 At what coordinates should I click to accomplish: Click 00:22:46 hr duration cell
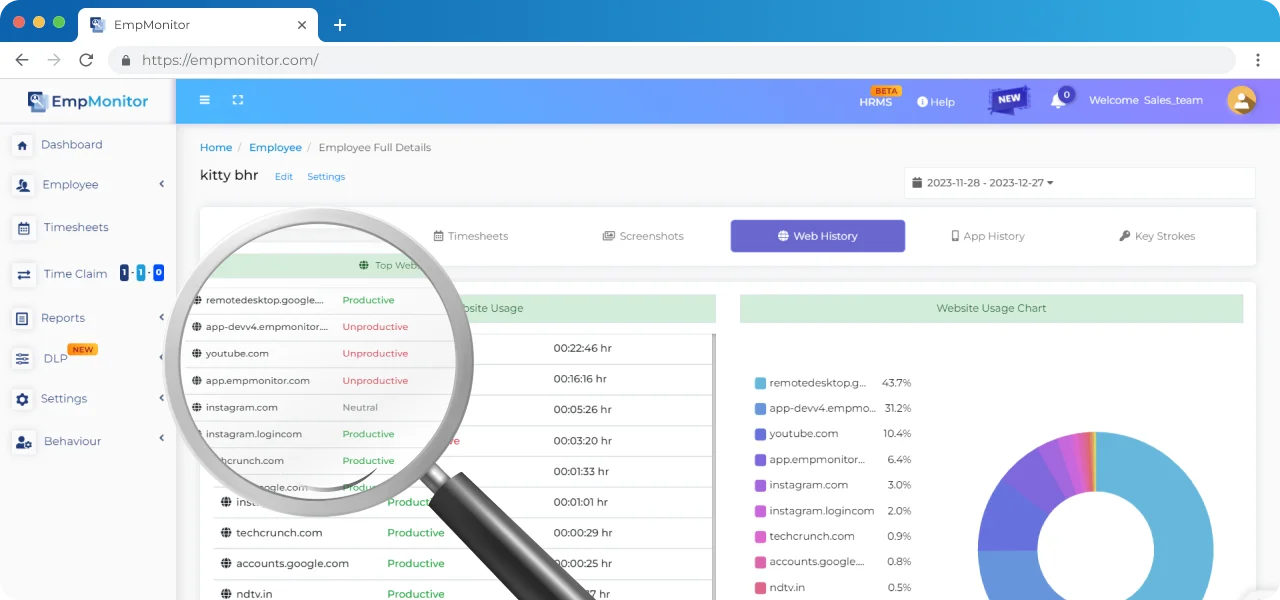click(x=582, y=349)
